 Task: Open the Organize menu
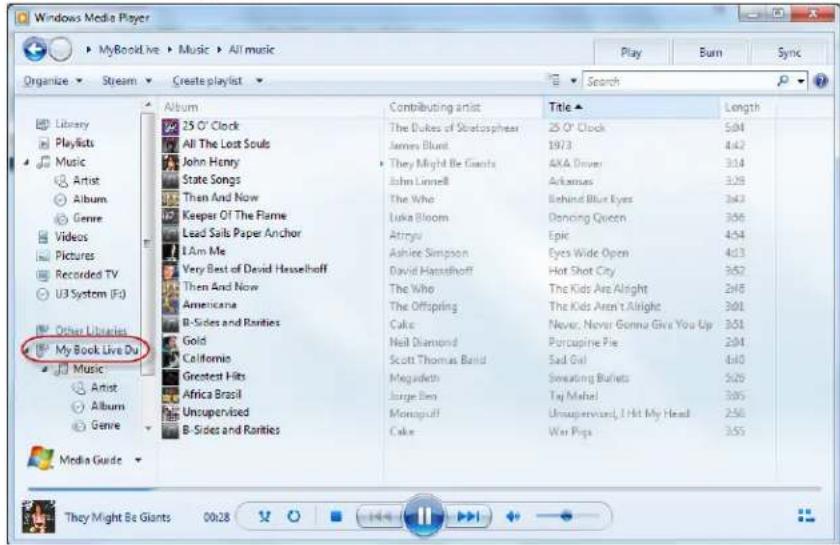52,81
